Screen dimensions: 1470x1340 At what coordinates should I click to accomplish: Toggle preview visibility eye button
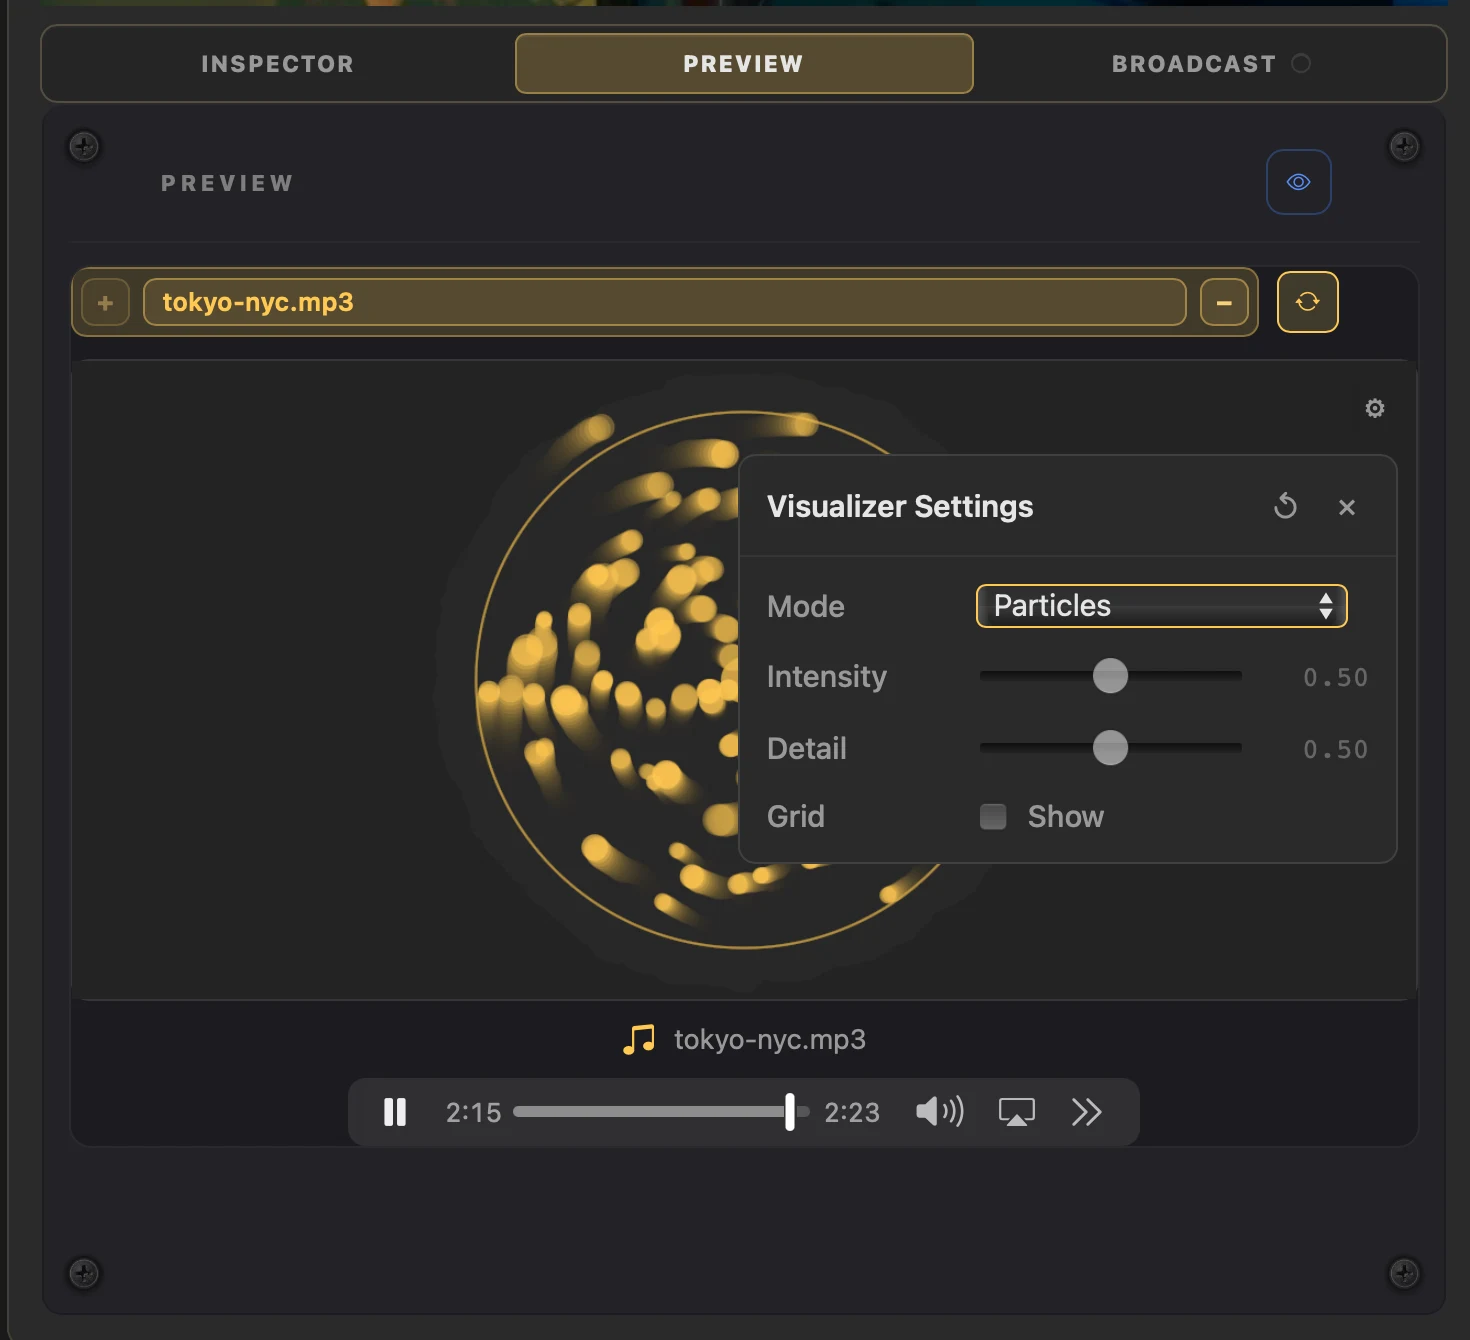point(1298,182)
